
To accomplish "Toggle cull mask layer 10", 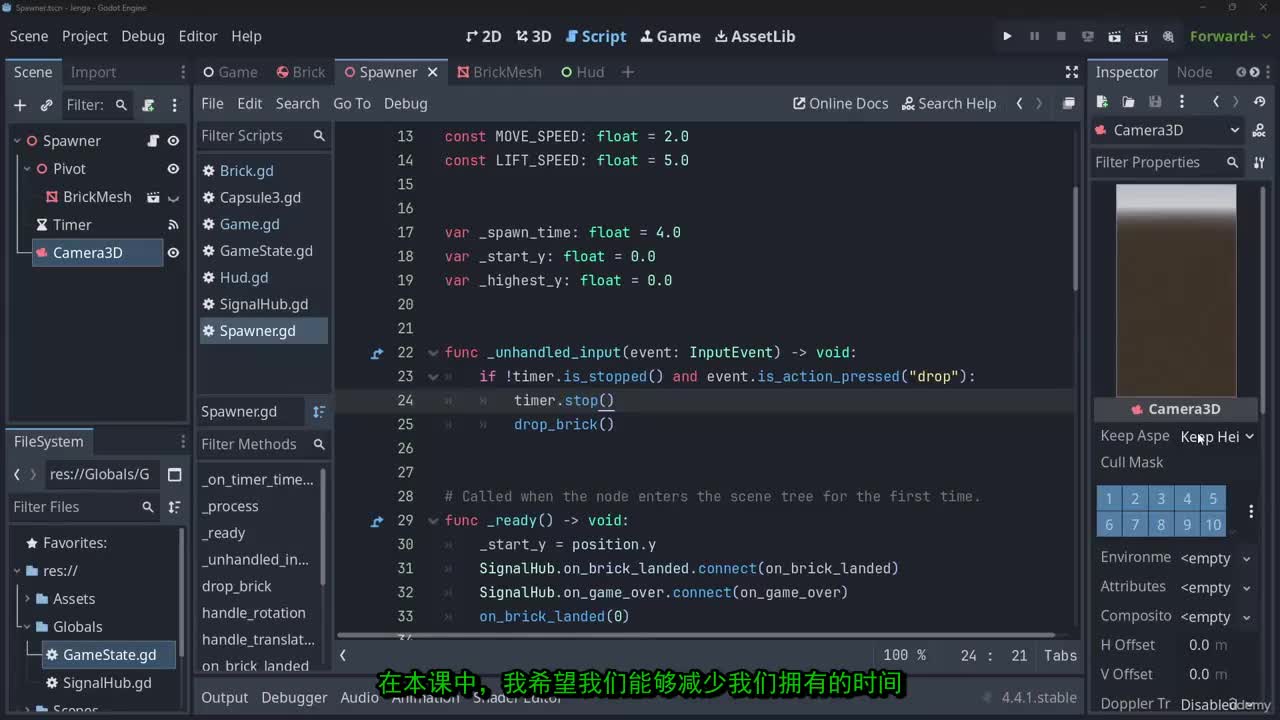I will [1213, 524].
